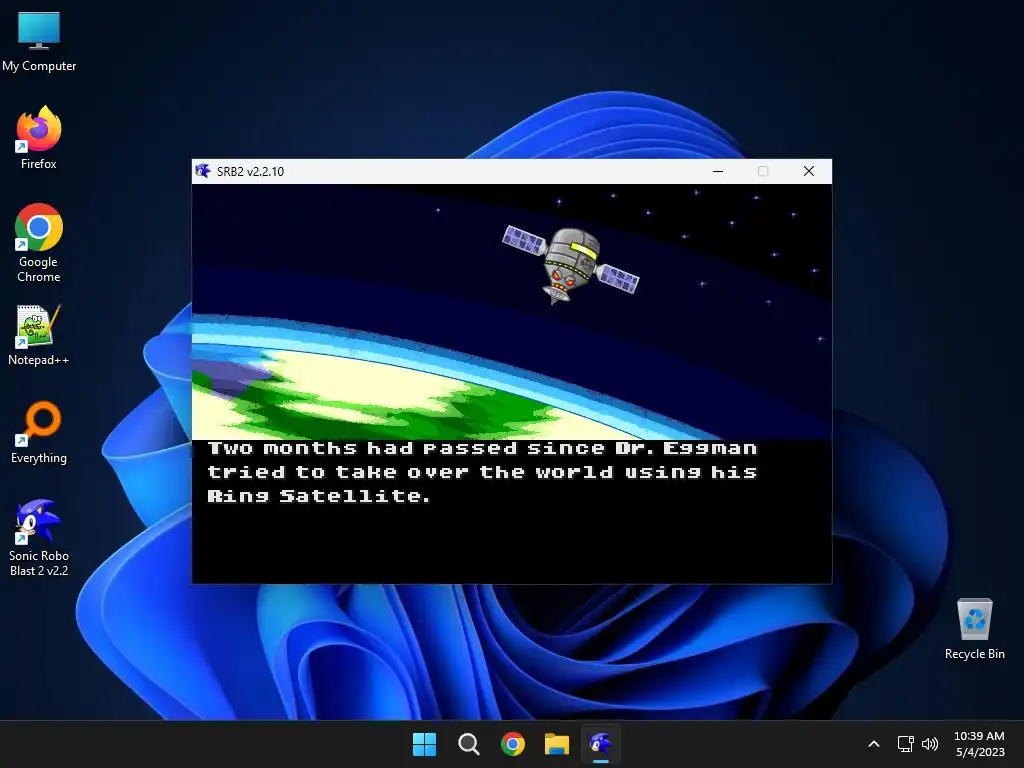The height and width of the screenshot is (768, 1024).
Task: Click the SRB2 Sonic icon in the taskbar
Action: [601, 744]
